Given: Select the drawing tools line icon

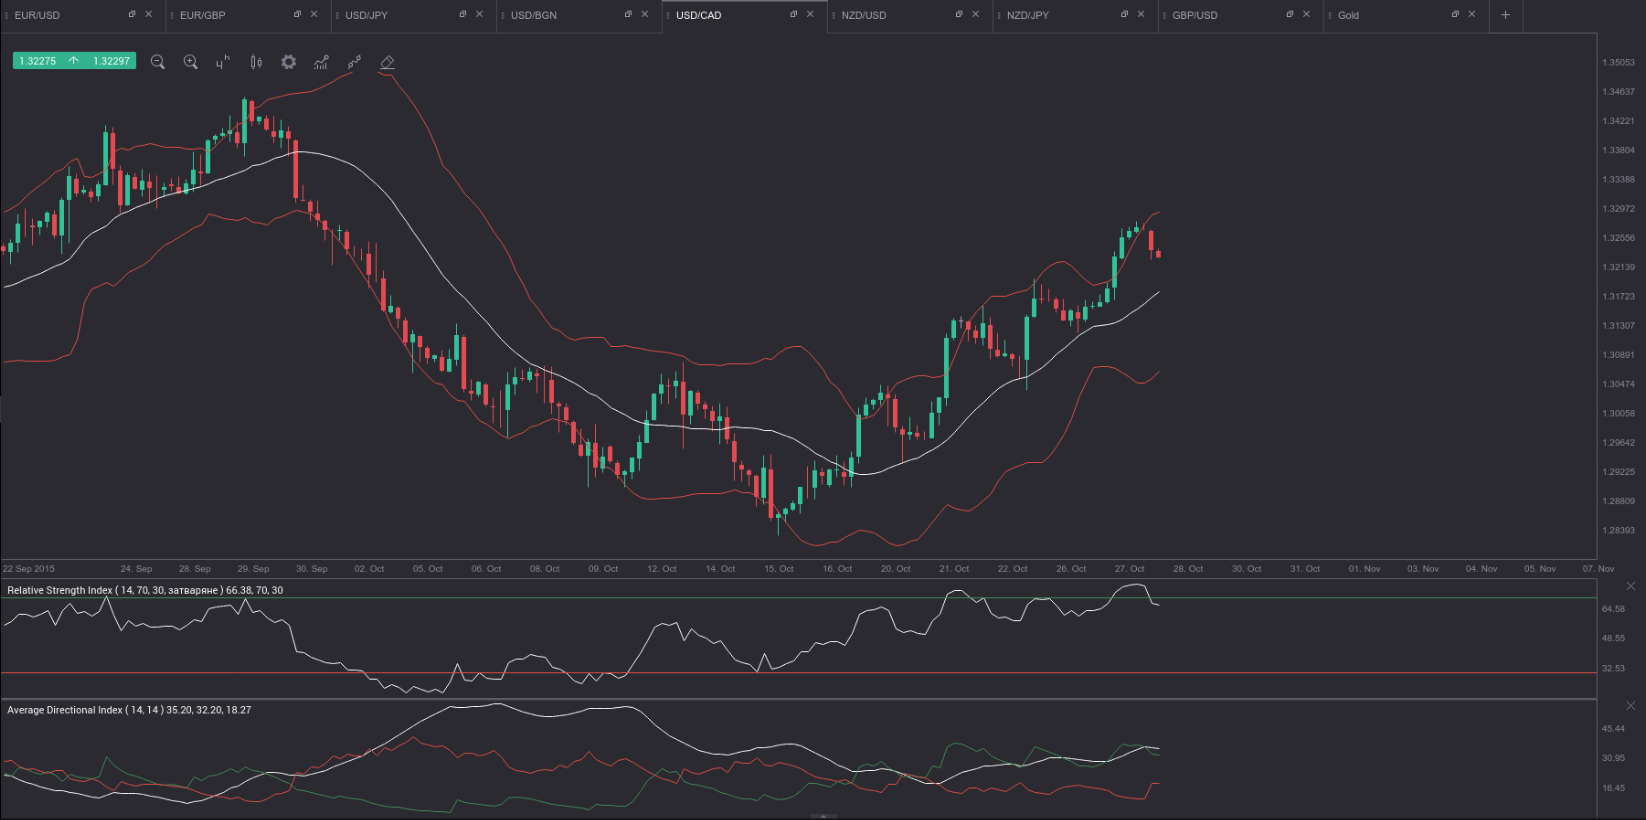Looking at the screenshot, I should click(x=354, y=62).
